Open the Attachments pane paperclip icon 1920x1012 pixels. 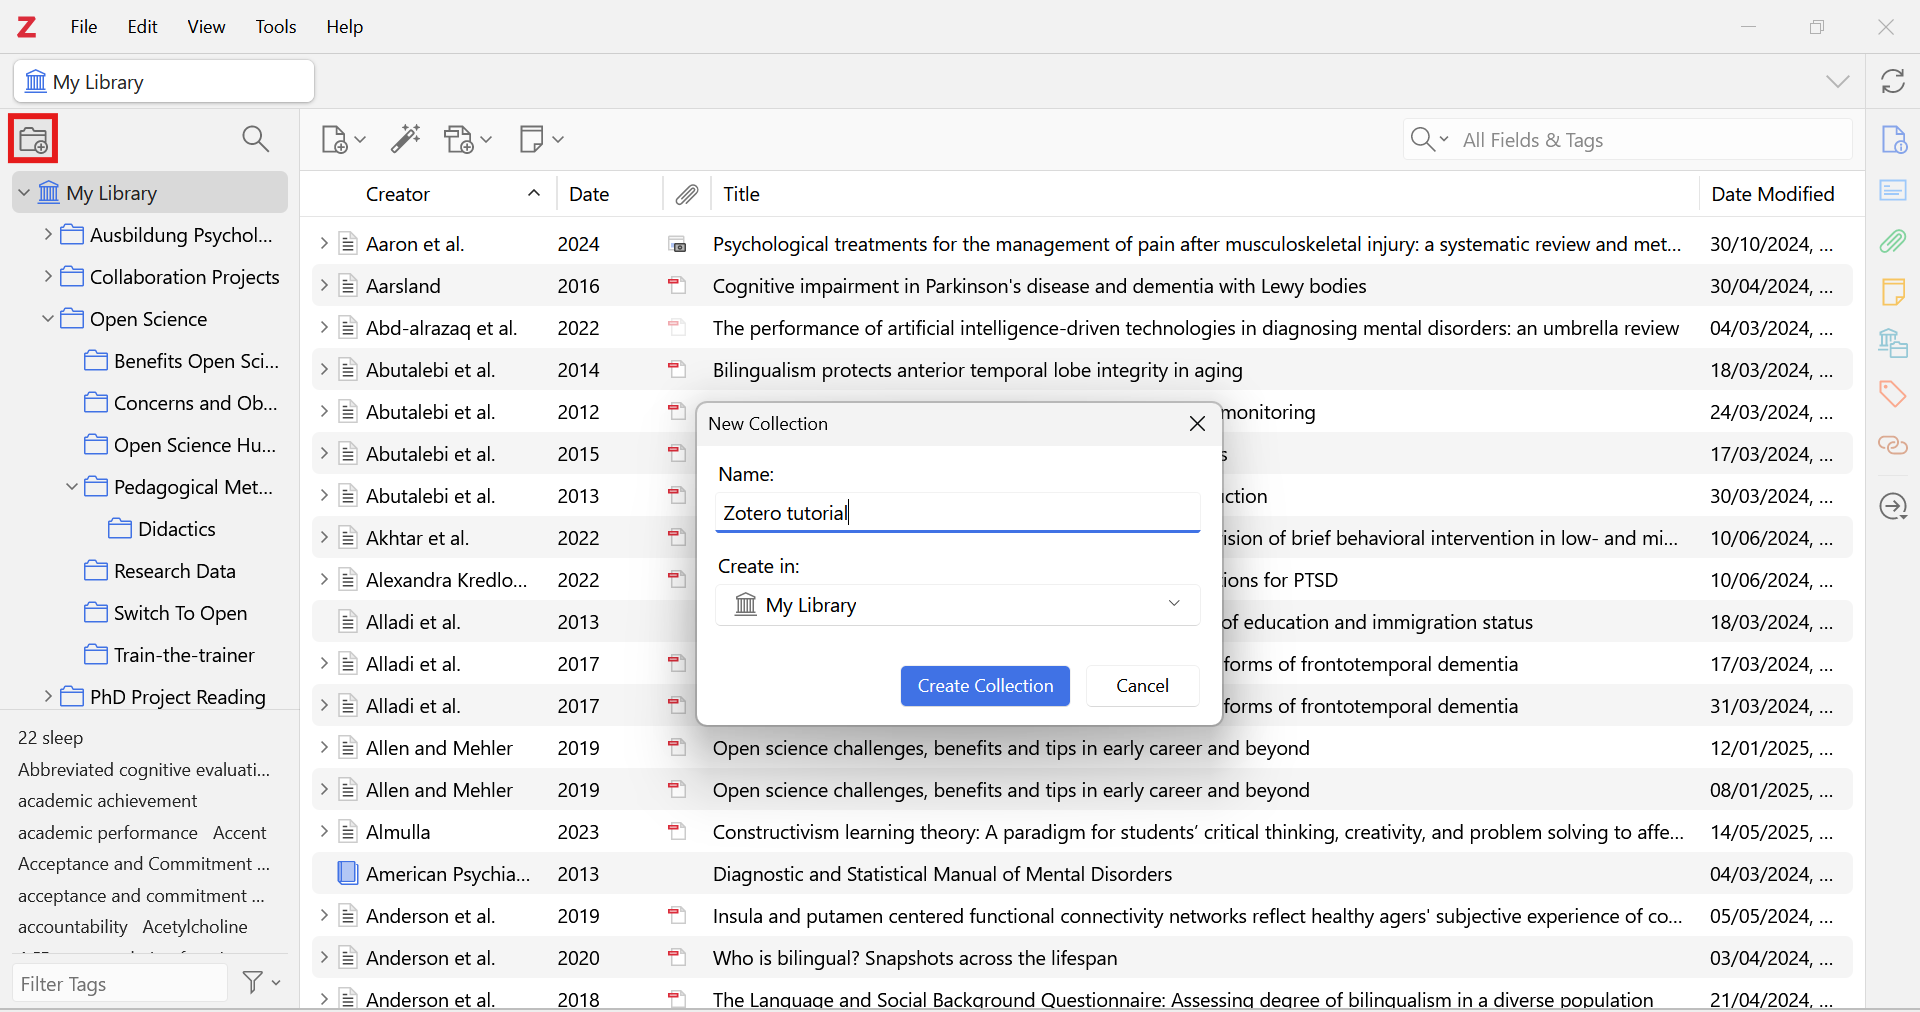point(1893,241)
